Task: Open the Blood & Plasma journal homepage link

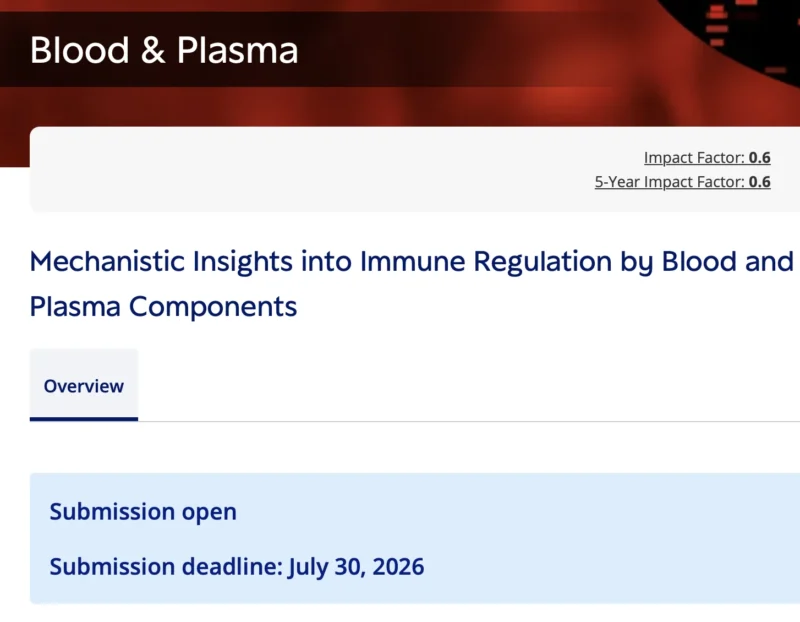Action: click(165, 50)
